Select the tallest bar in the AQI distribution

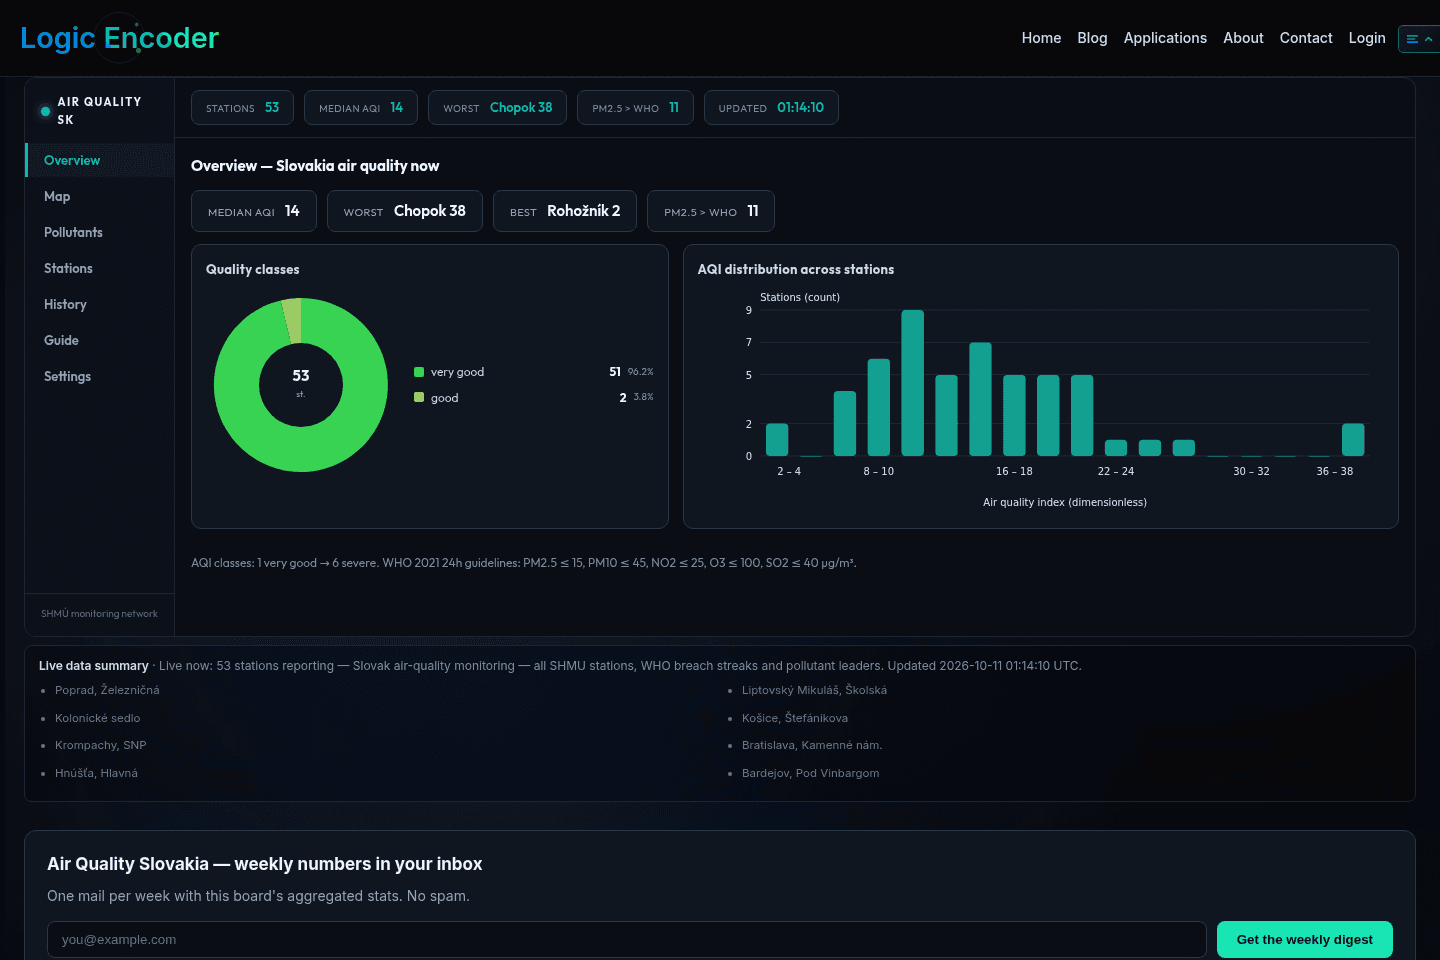click(x=912, y=383)
